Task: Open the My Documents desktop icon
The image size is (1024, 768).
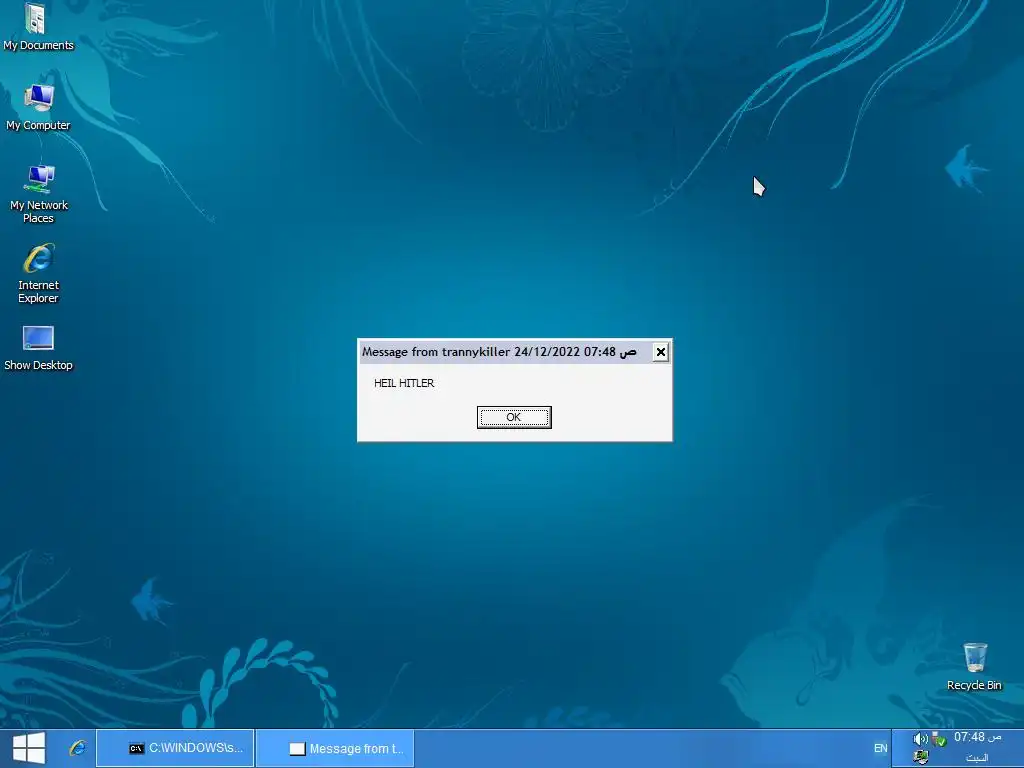Action: 38,27
